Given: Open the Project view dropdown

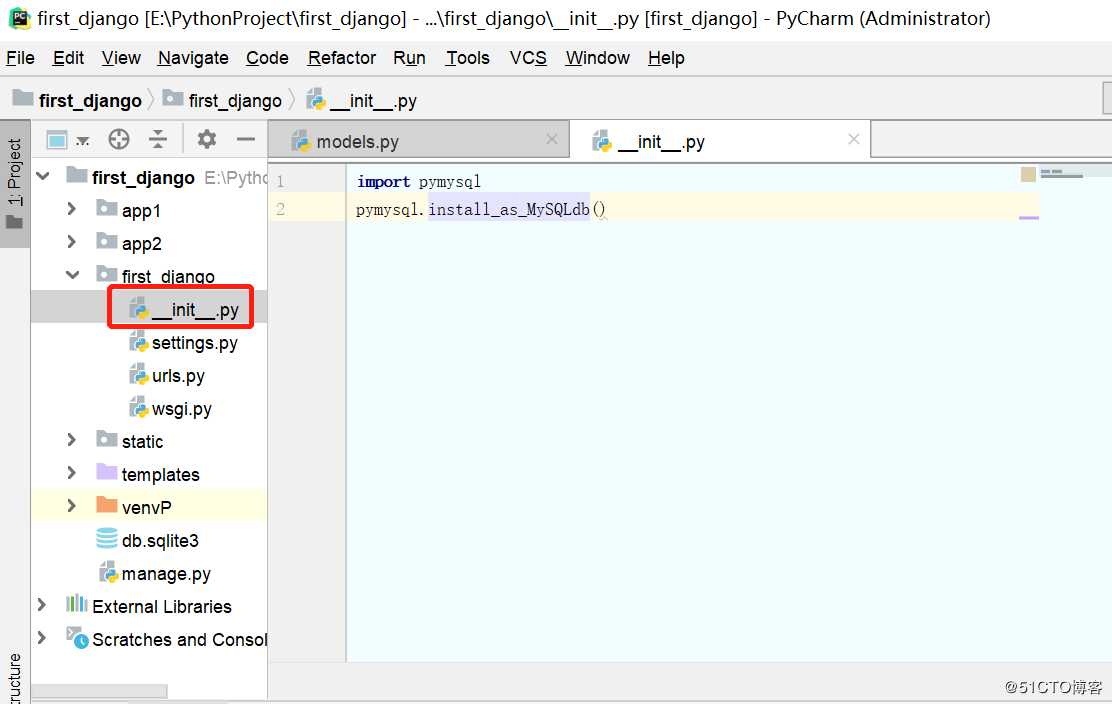Looking at the screenshot, I should coord(67,140).
